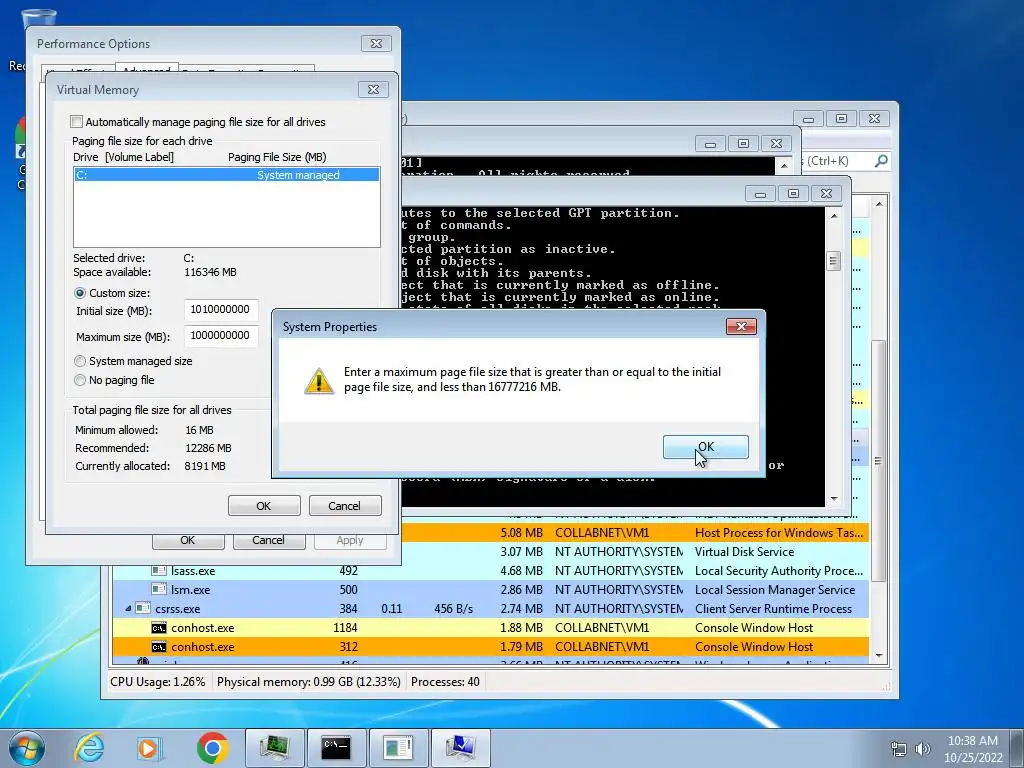The image size is (1024, 768).
Task: Choose System managed size option
Action: [80, 361]
